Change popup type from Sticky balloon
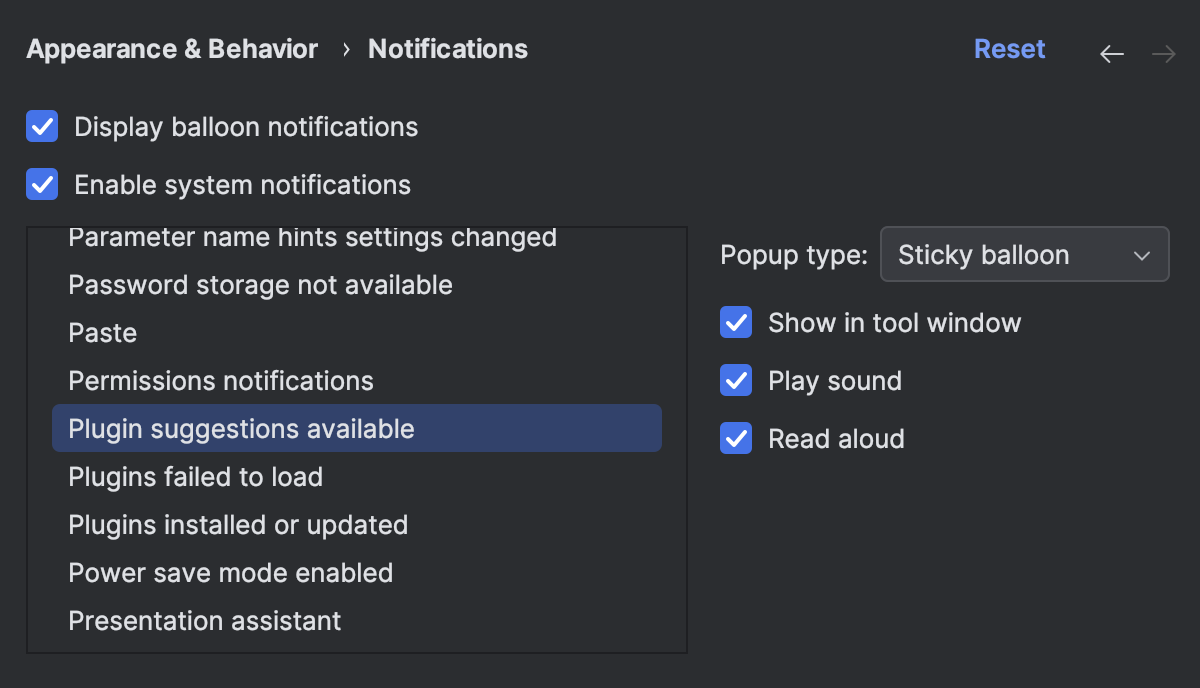This screenshot has width=1200, height=688. pyautogui.click(x=1024, y=254)
